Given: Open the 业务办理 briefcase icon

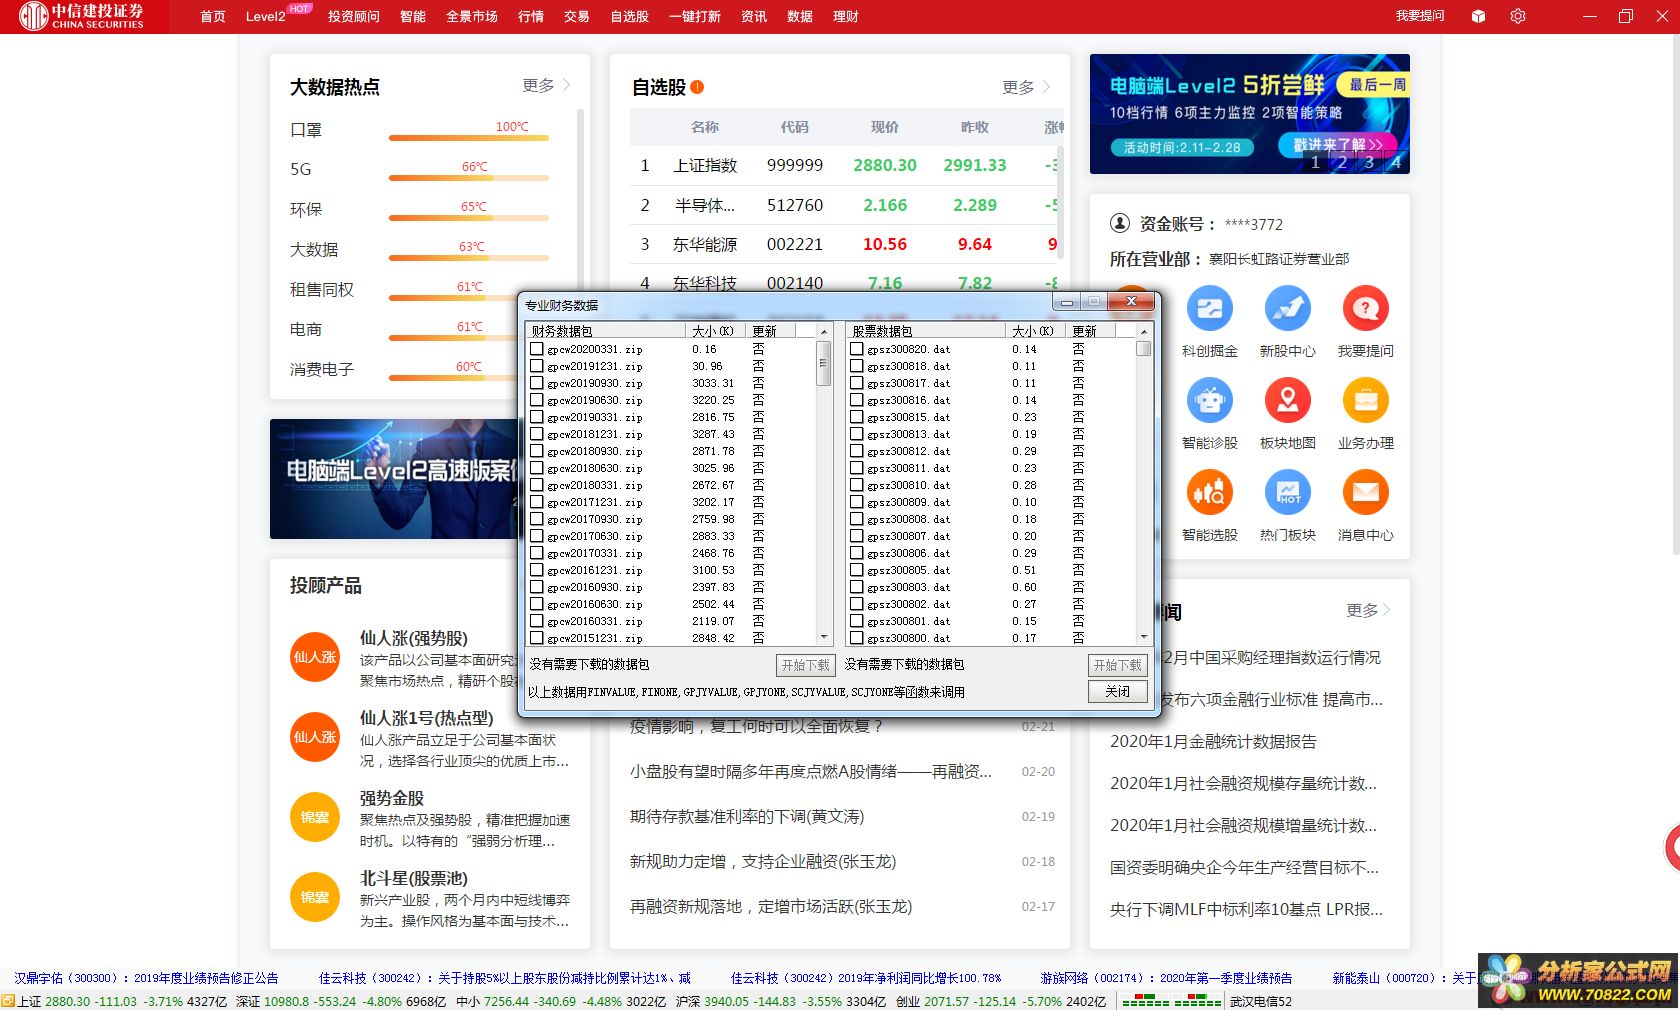Looking at the screenshot, I should tap(1365, 401).
